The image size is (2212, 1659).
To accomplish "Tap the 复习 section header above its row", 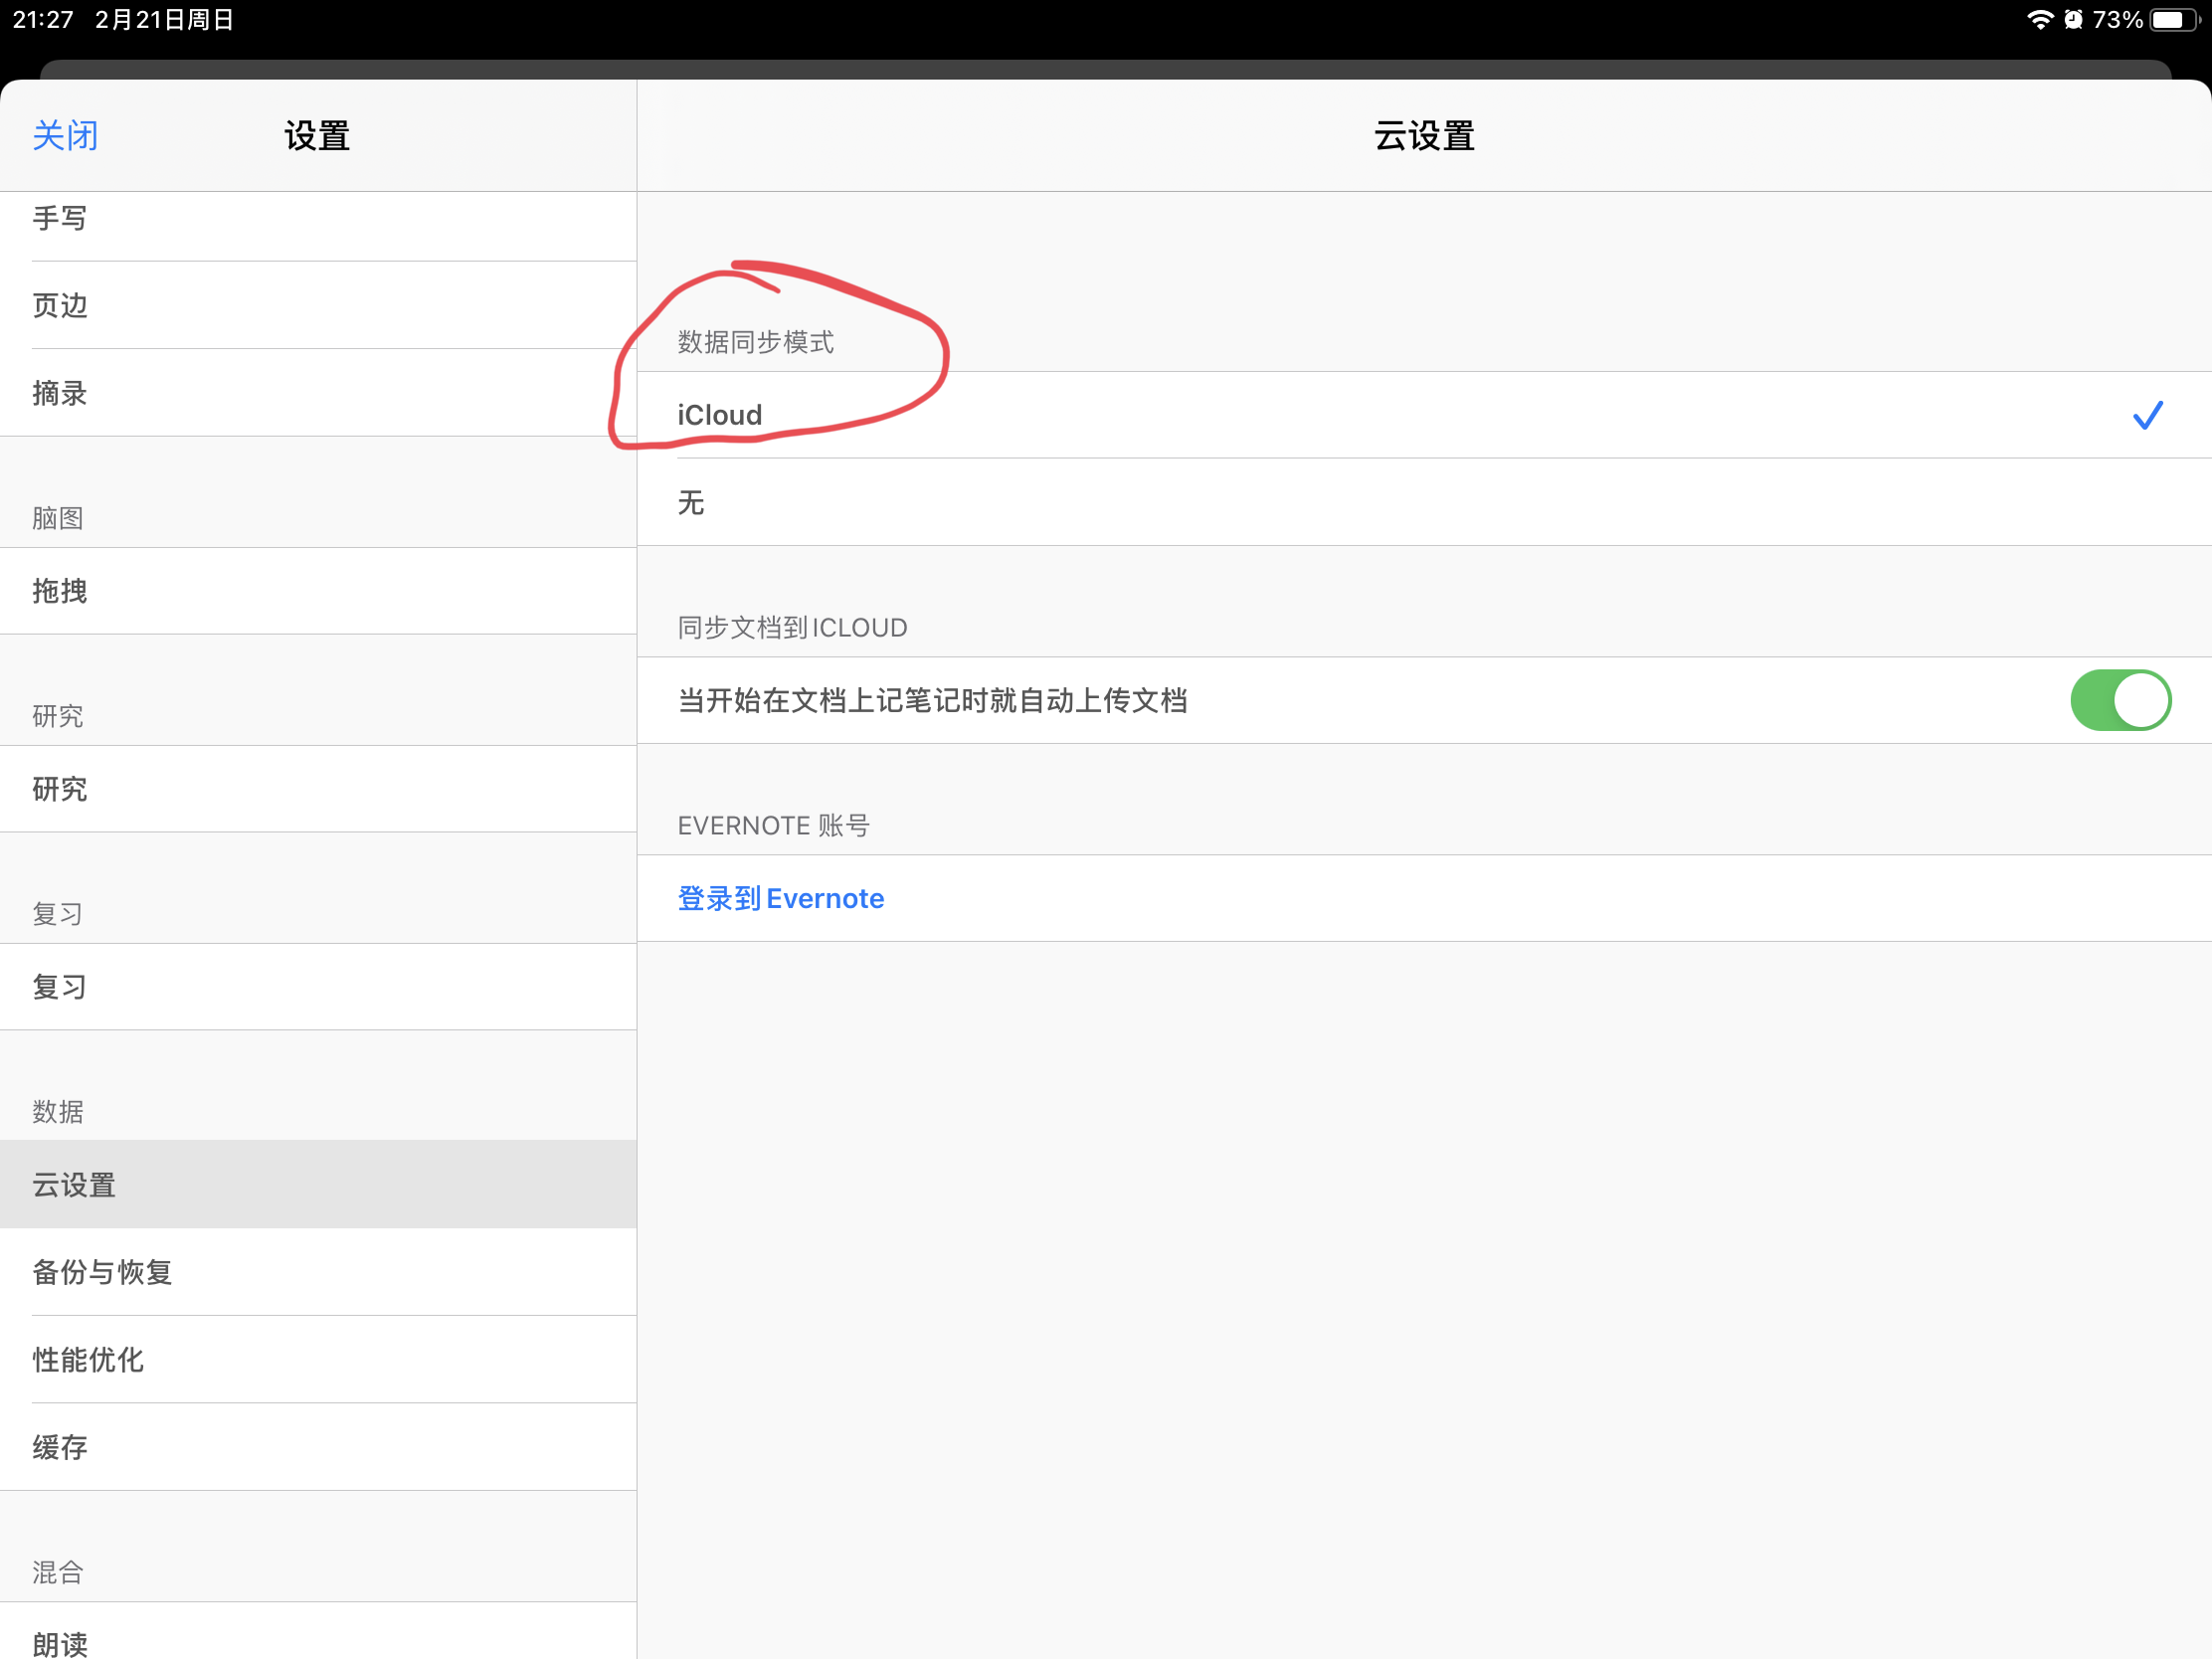I will [58, 913].
